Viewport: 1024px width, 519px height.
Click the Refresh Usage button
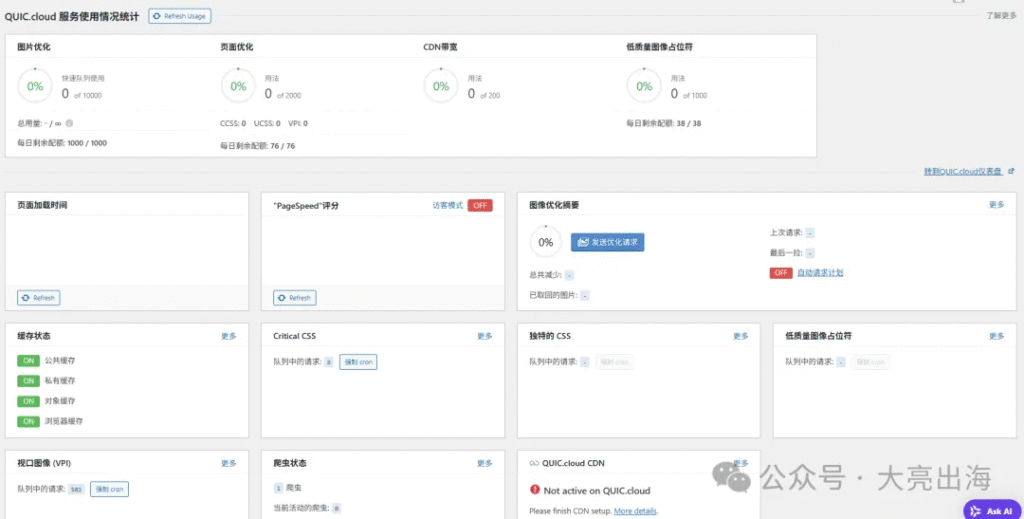(180, 16)
